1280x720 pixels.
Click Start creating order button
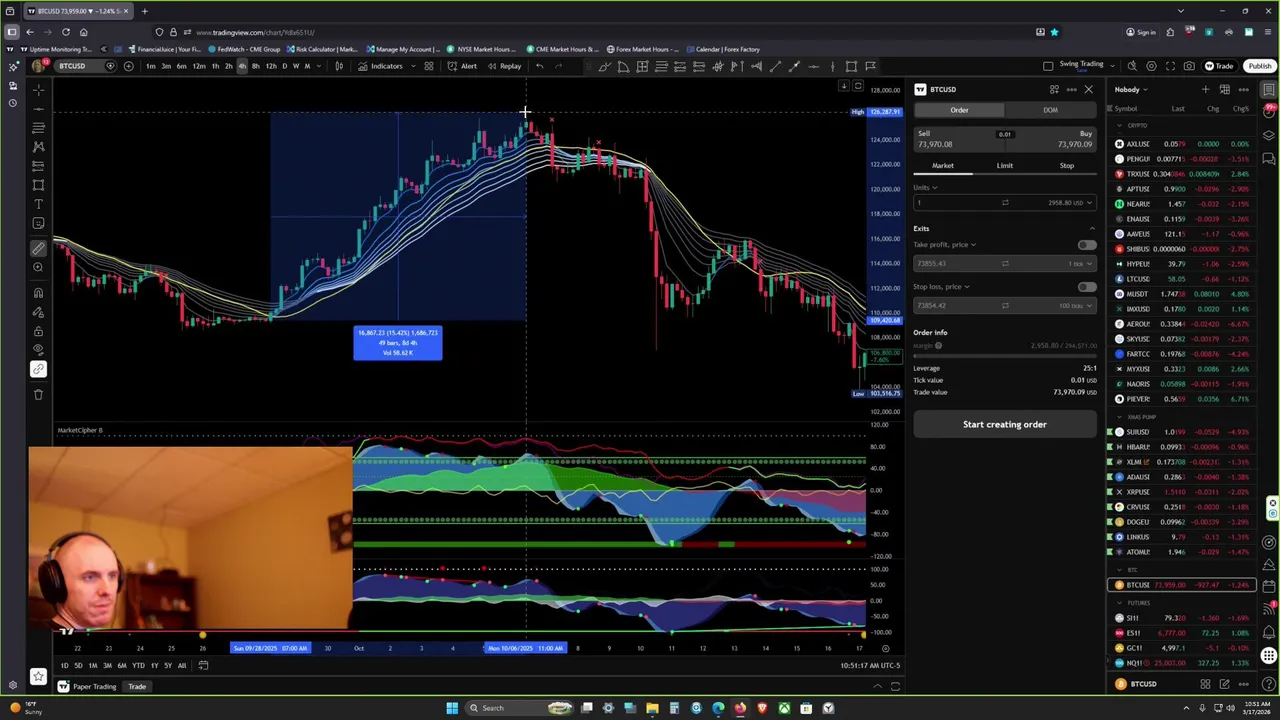pyautogui.click(x=1004, y=424)
